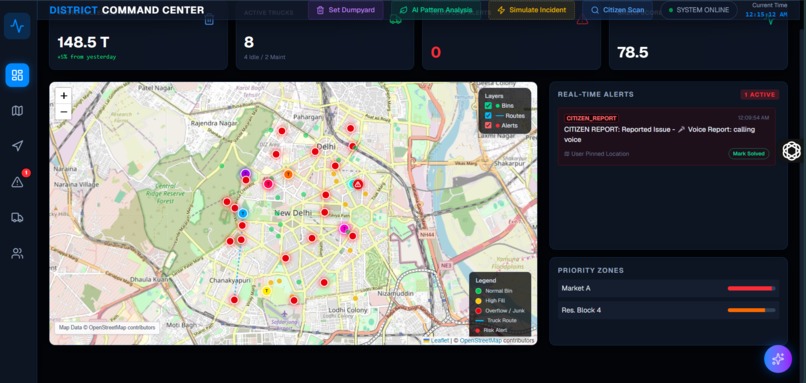The height and width of the screenshot is (383, 806).
Task: Click the New Delhi label on map
Action: [293, 213]
